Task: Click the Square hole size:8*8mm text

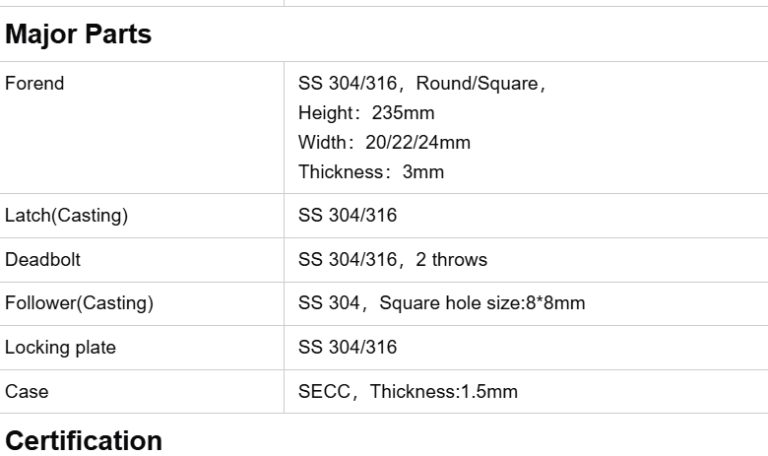Action: (482, 304)
